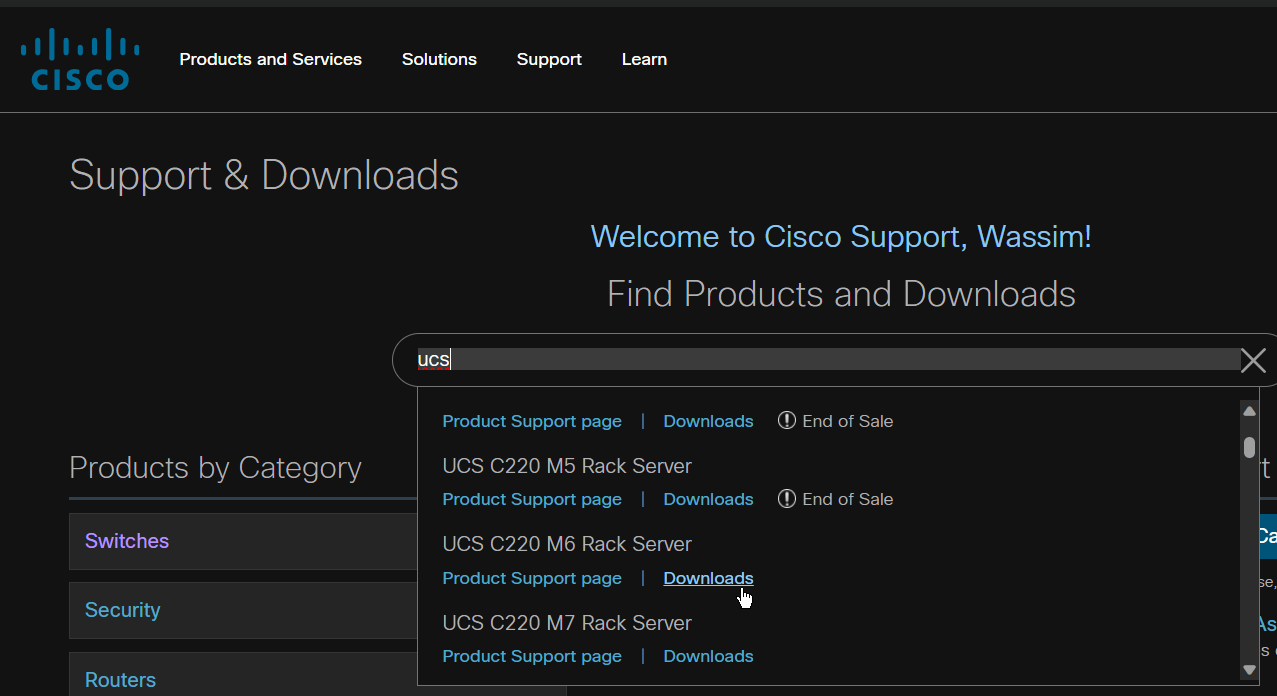Viewport: 1277px width, 696px height.
Task: Open the Solutions menu
Action: [439, 59]
